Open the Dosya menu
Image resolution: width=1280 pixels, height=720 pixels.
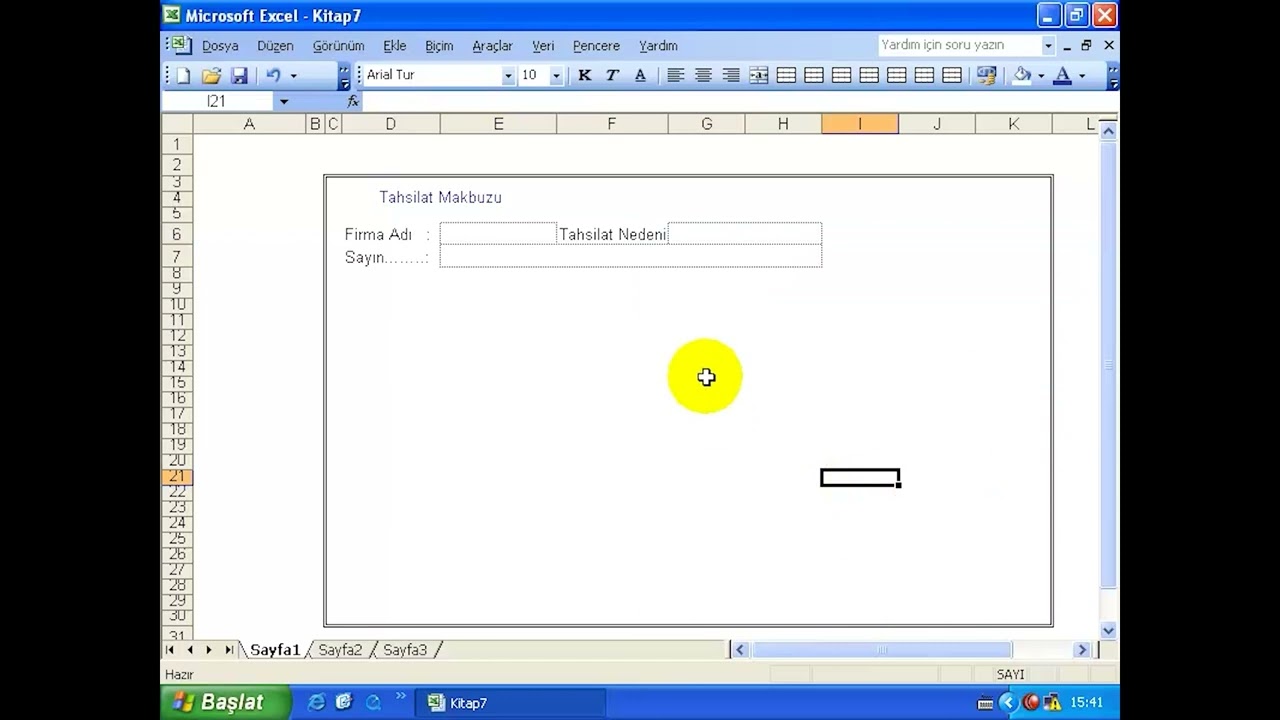(220, 46)
